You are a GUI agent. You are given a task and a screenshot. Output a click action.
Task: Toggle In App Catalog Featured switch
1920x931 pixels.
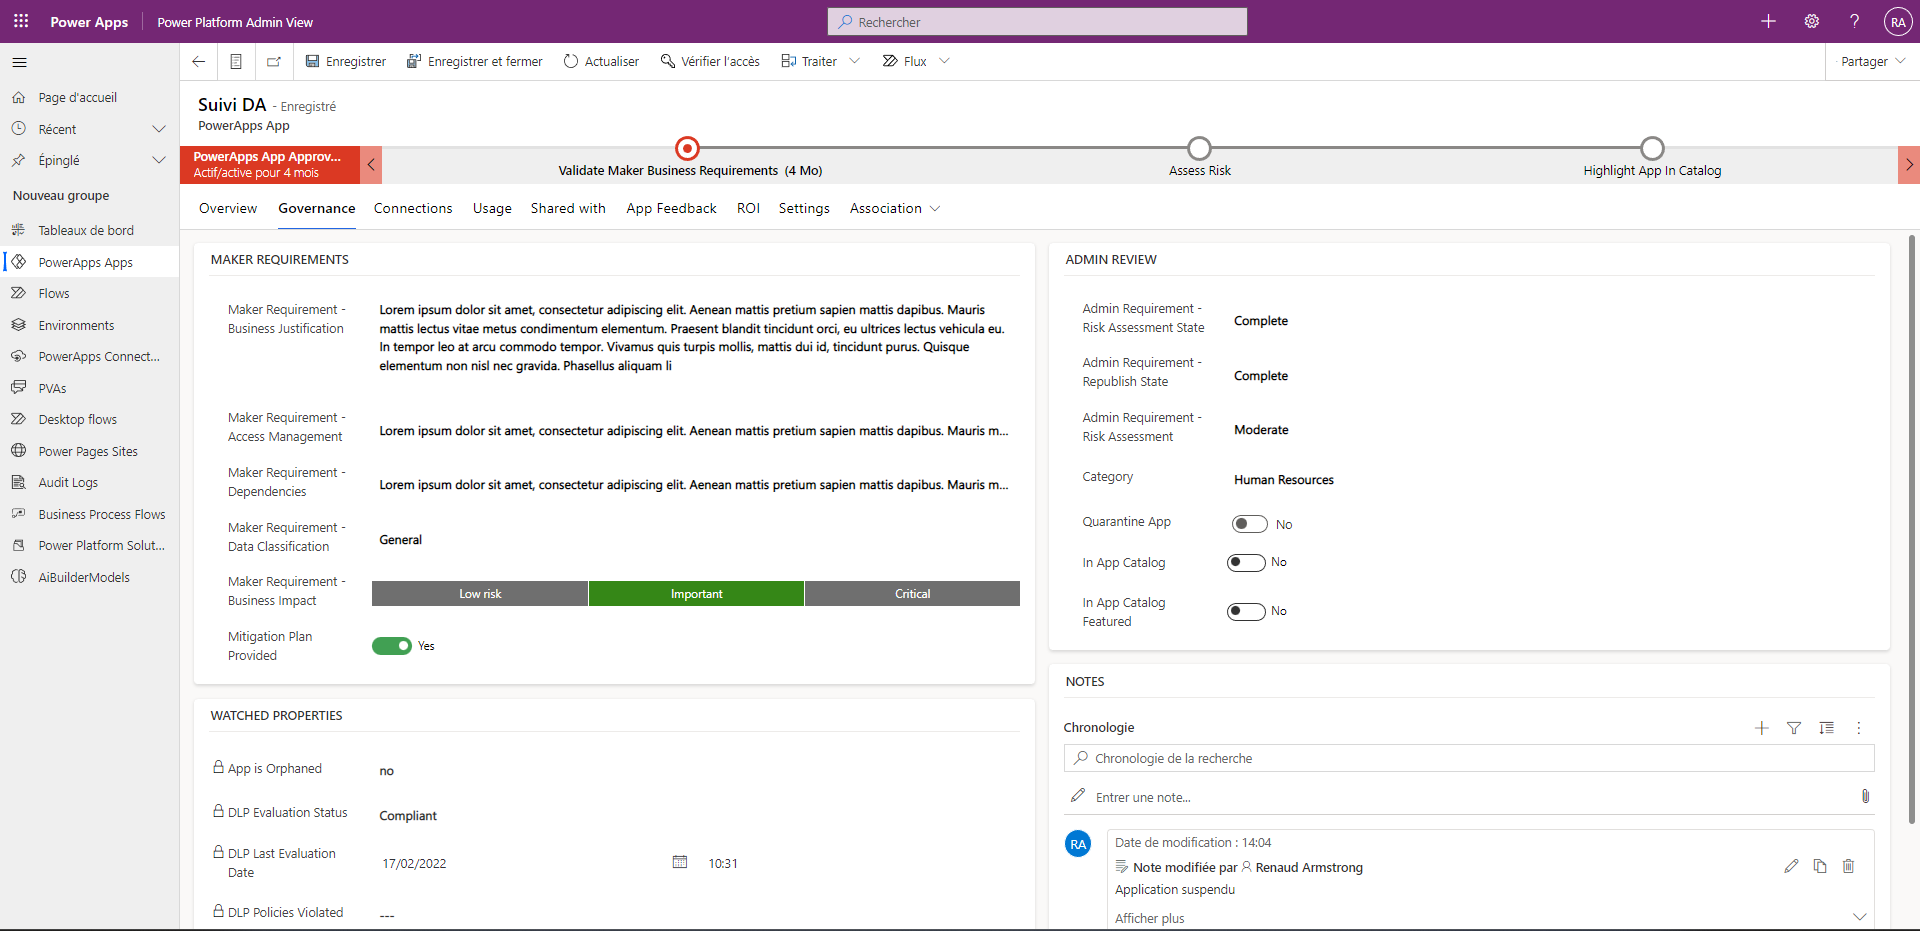(x=1246, y=611)
